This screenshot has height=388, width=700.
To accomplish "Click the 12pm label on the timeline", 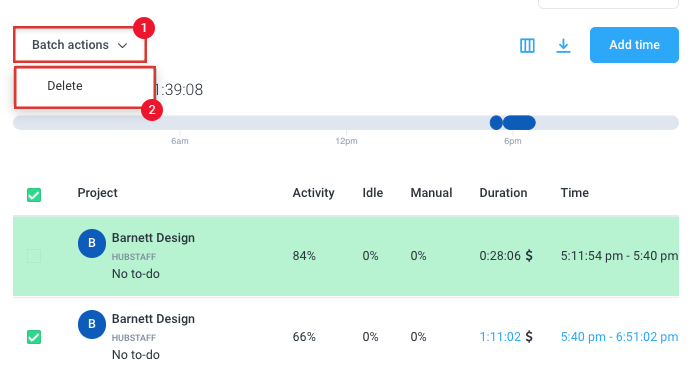I will coord(346,141).
